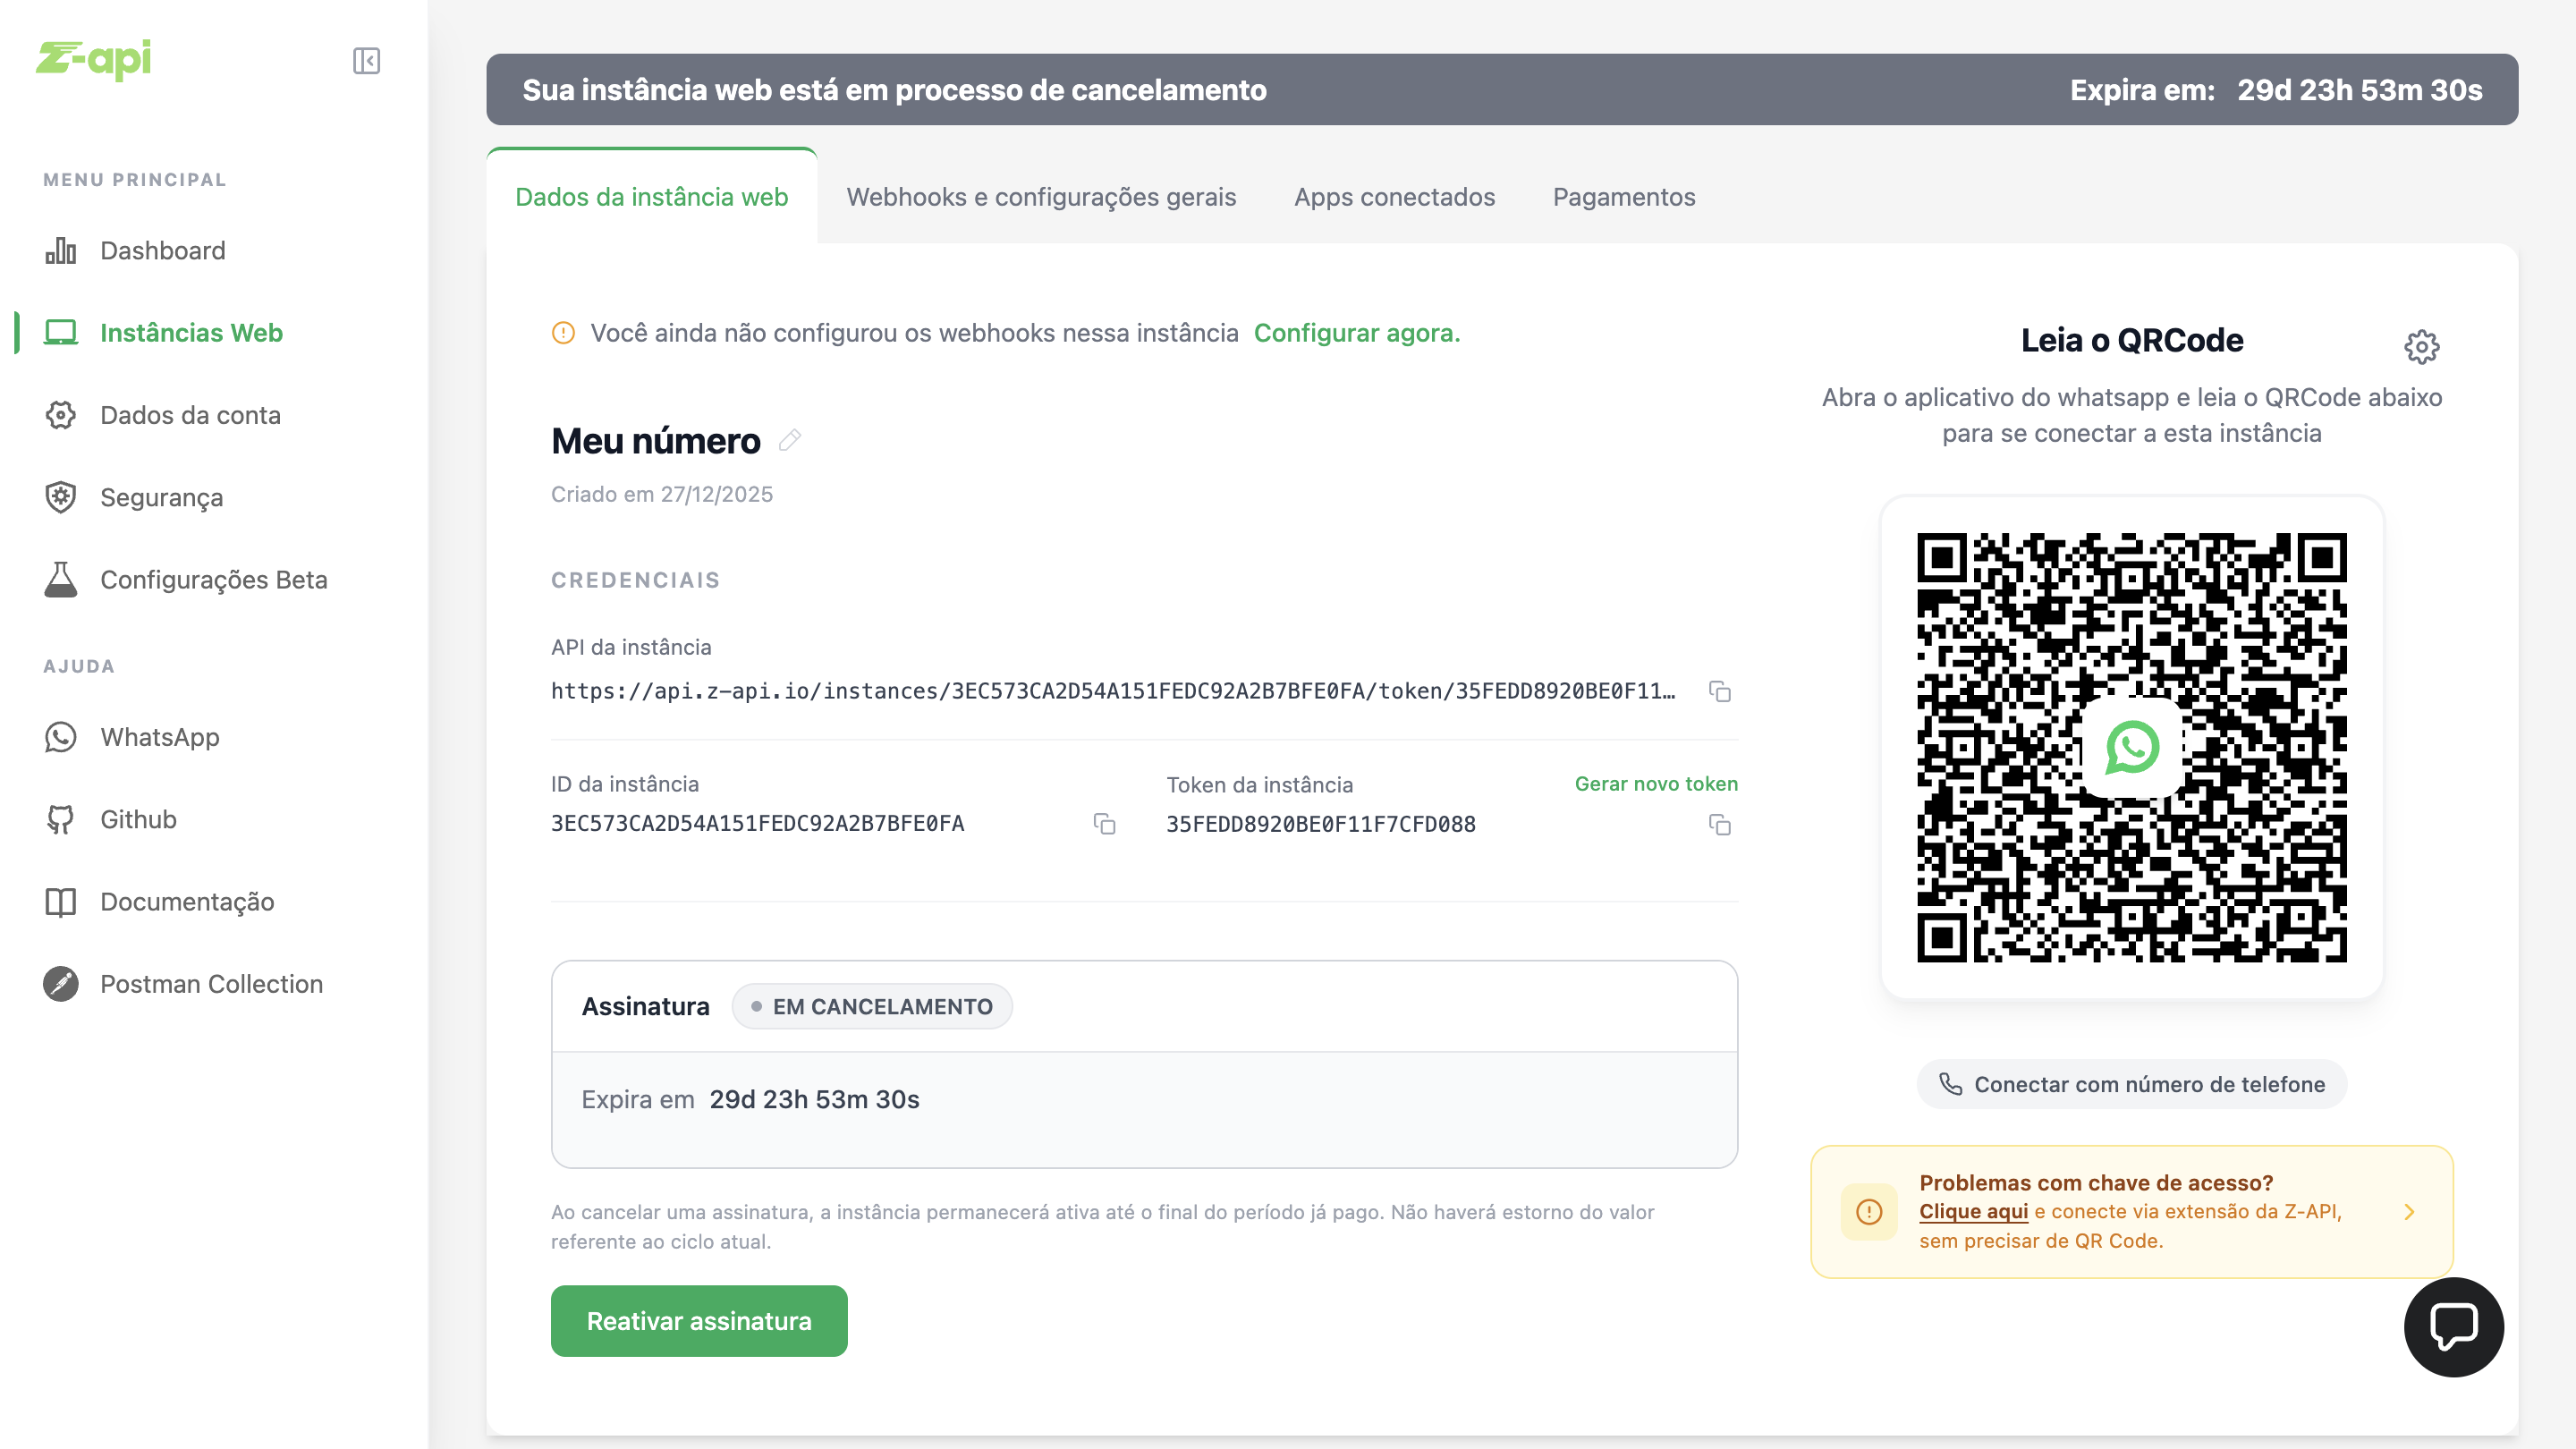Expand the access key problems arrow

tap(2409, 1212)
